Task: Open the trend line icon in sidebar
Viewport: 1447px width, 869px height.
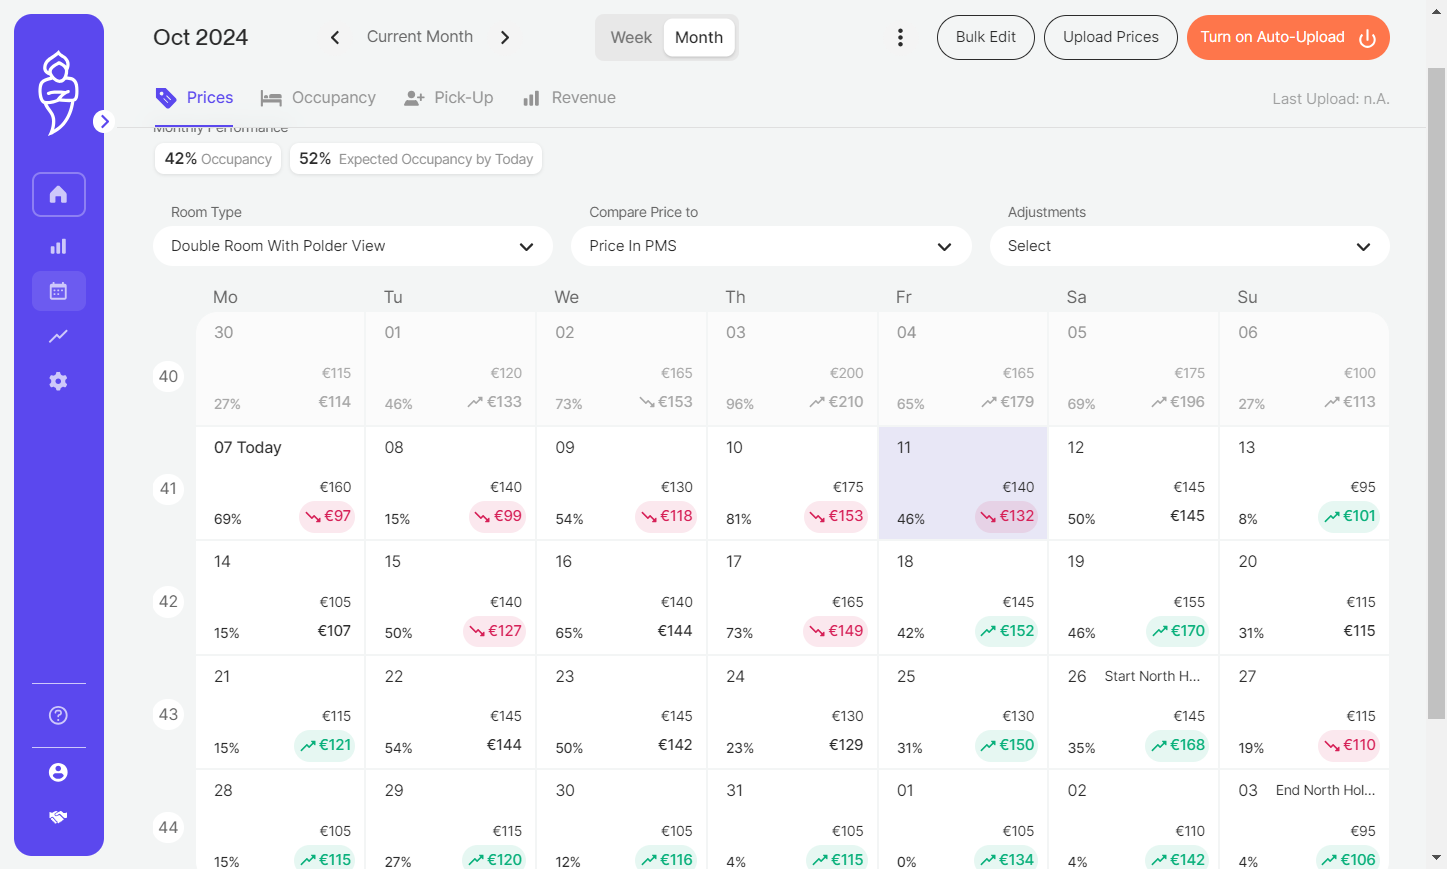Action: point(59,336)
